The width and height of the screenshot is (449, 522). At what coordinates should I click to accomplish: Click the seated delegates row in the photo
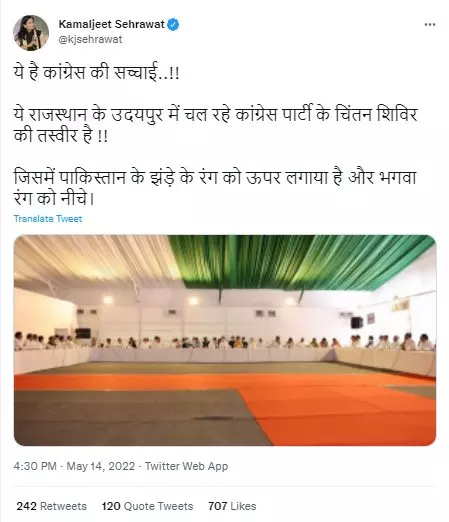pos(225,342)
